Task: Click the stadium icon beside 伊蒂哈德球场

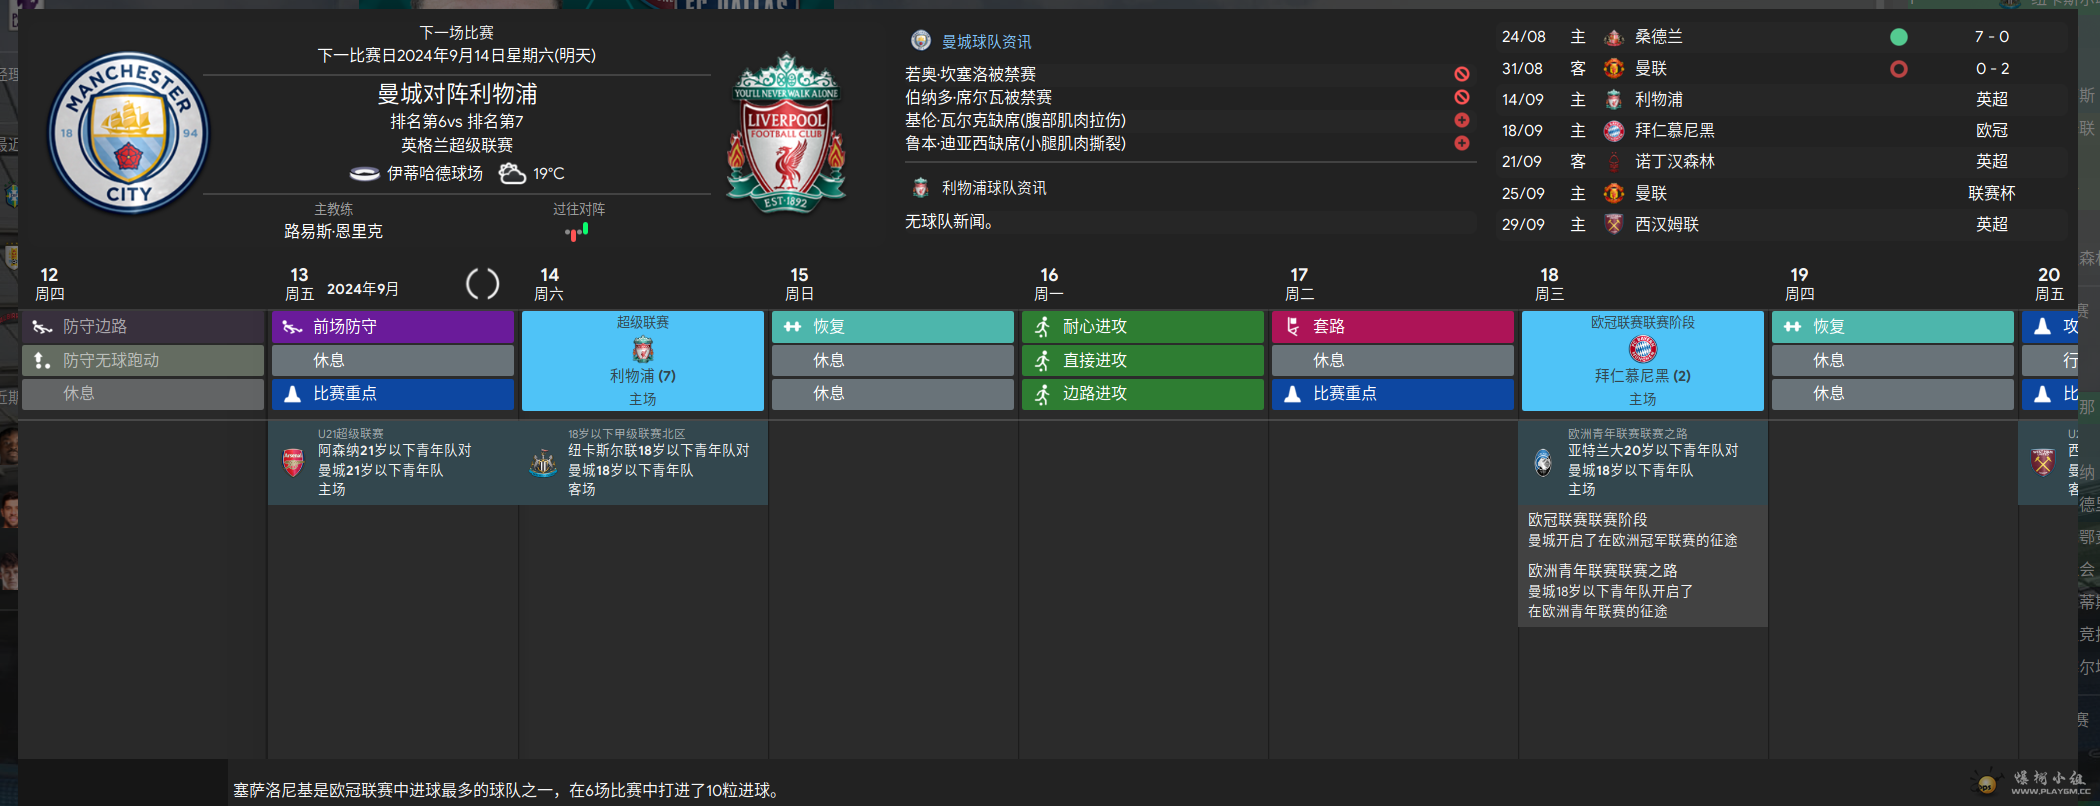Action: pyautogui.click(x=364, y=174)
